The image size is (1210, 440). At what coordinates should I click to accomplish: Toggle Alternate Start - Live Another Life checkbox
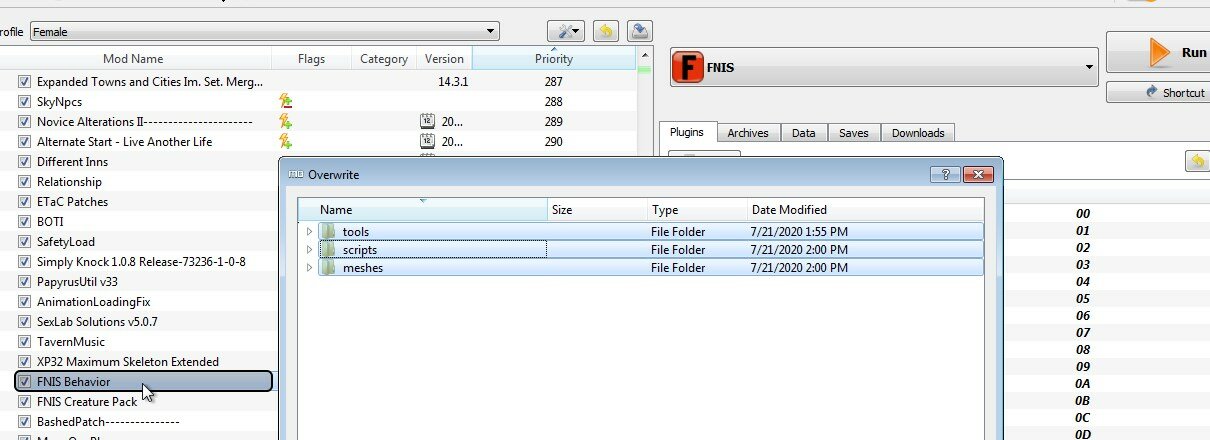point(24,141)
